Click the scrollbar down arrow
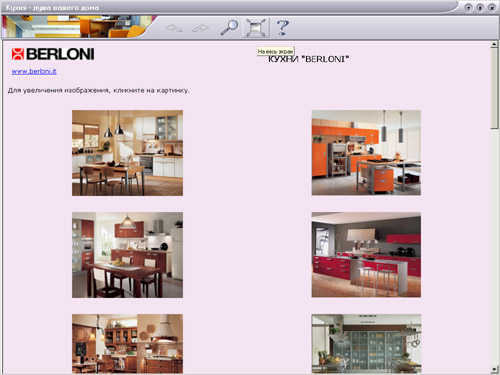Image resolution: width=500 pixels, height=375 pixels. click(x=494, y=369)
